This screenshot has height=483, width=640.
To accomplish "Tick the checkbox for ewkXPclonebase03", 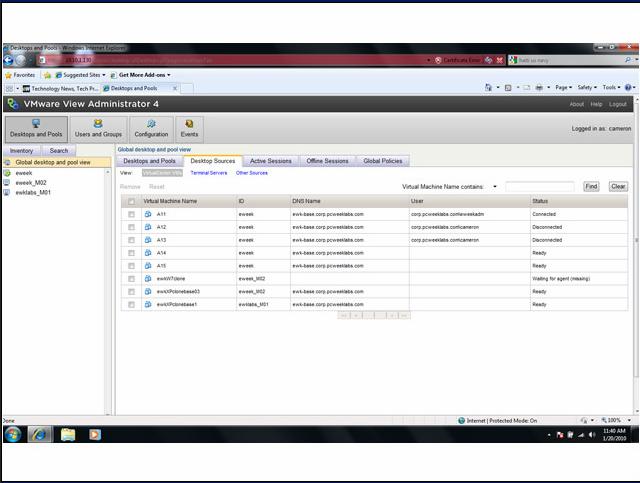I will [x=131, y=292].
